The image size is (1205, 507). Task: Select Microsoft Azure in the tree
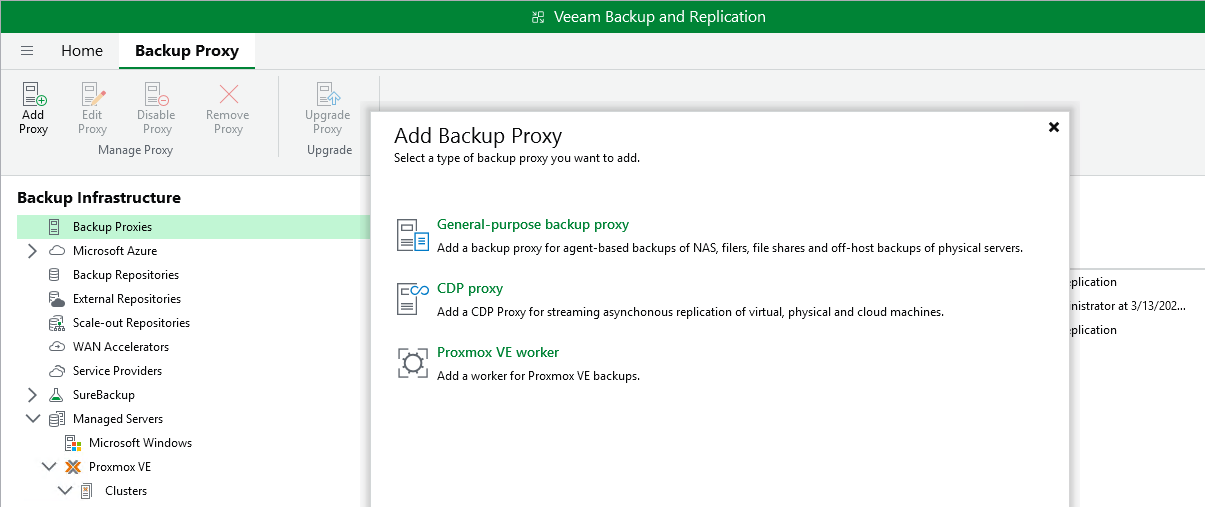[x=115, y=251]
